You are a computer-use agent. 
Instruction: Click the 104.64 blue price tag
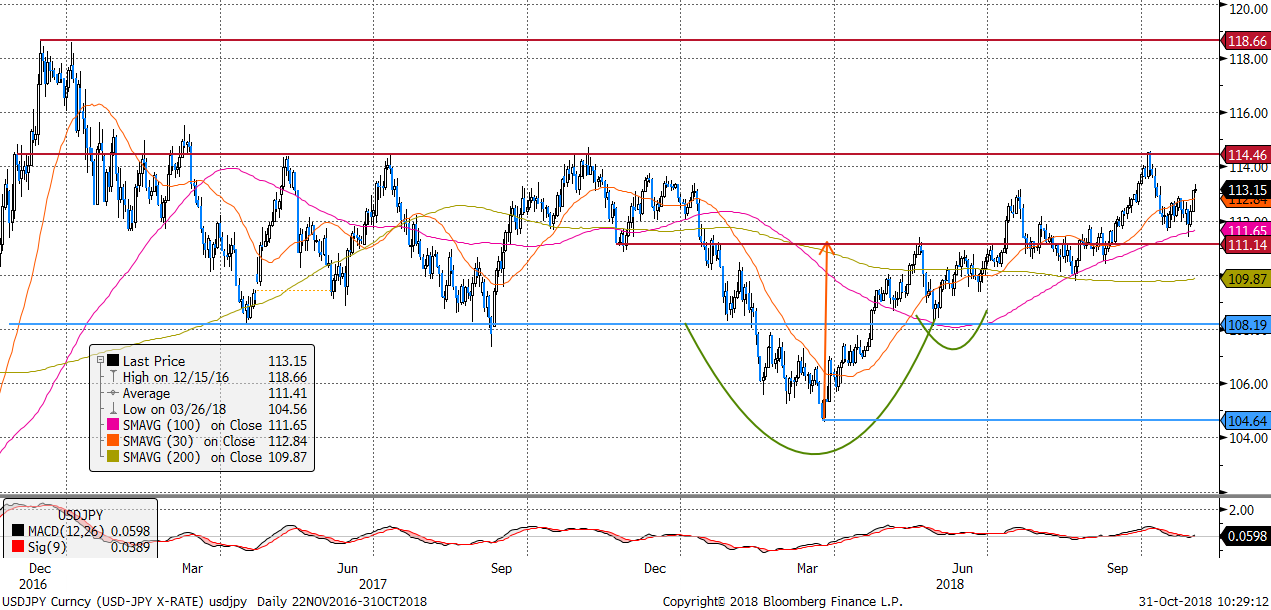click(x=1246, y=420)
